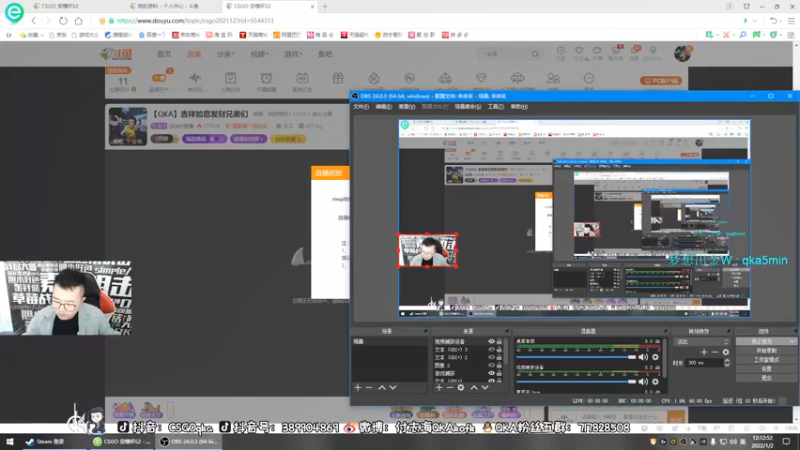The height and width of the screenshot is (450, 800).
Task: Open 工具 menu in OBS
Action: click(495, 107)
